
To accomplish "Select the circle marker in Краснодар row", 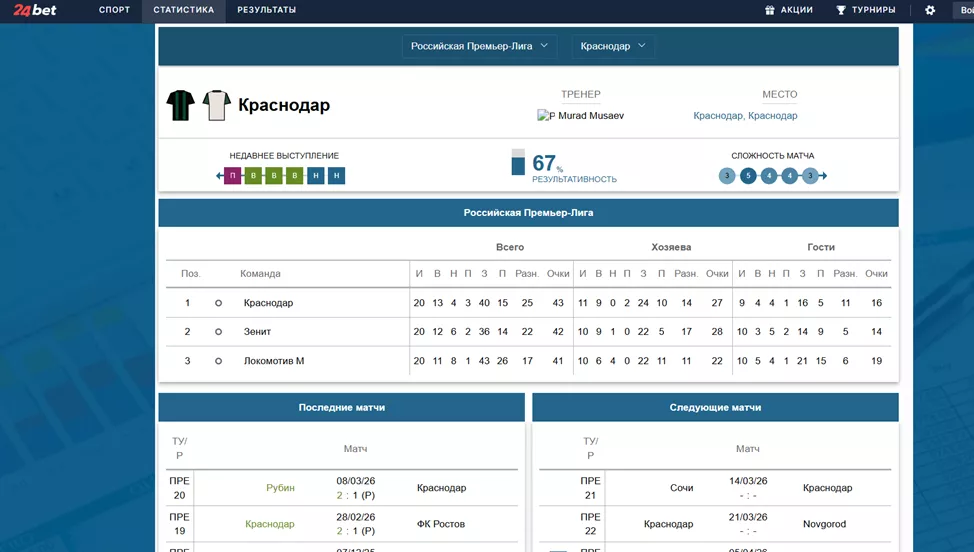I will point(218,303).
